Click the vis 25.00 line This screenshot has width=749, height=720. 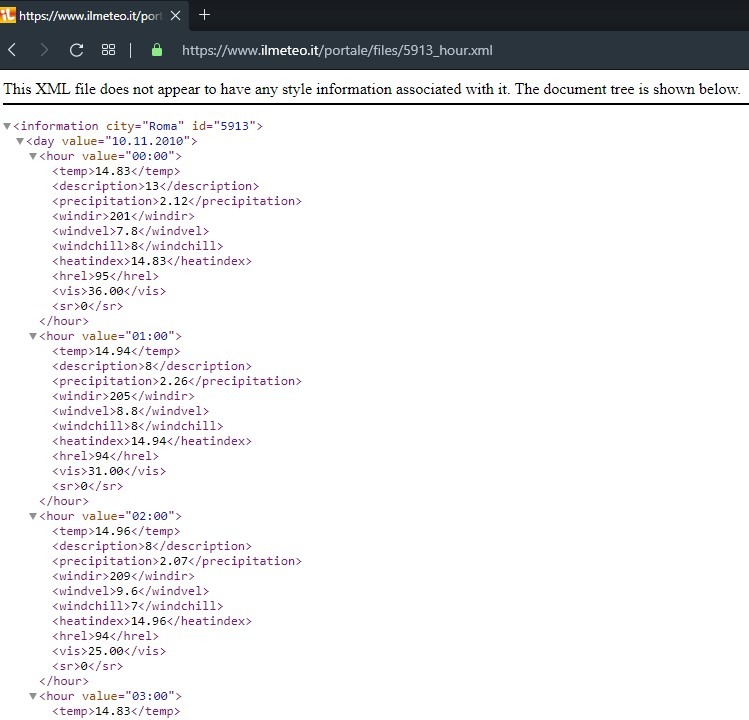(109, 651)
